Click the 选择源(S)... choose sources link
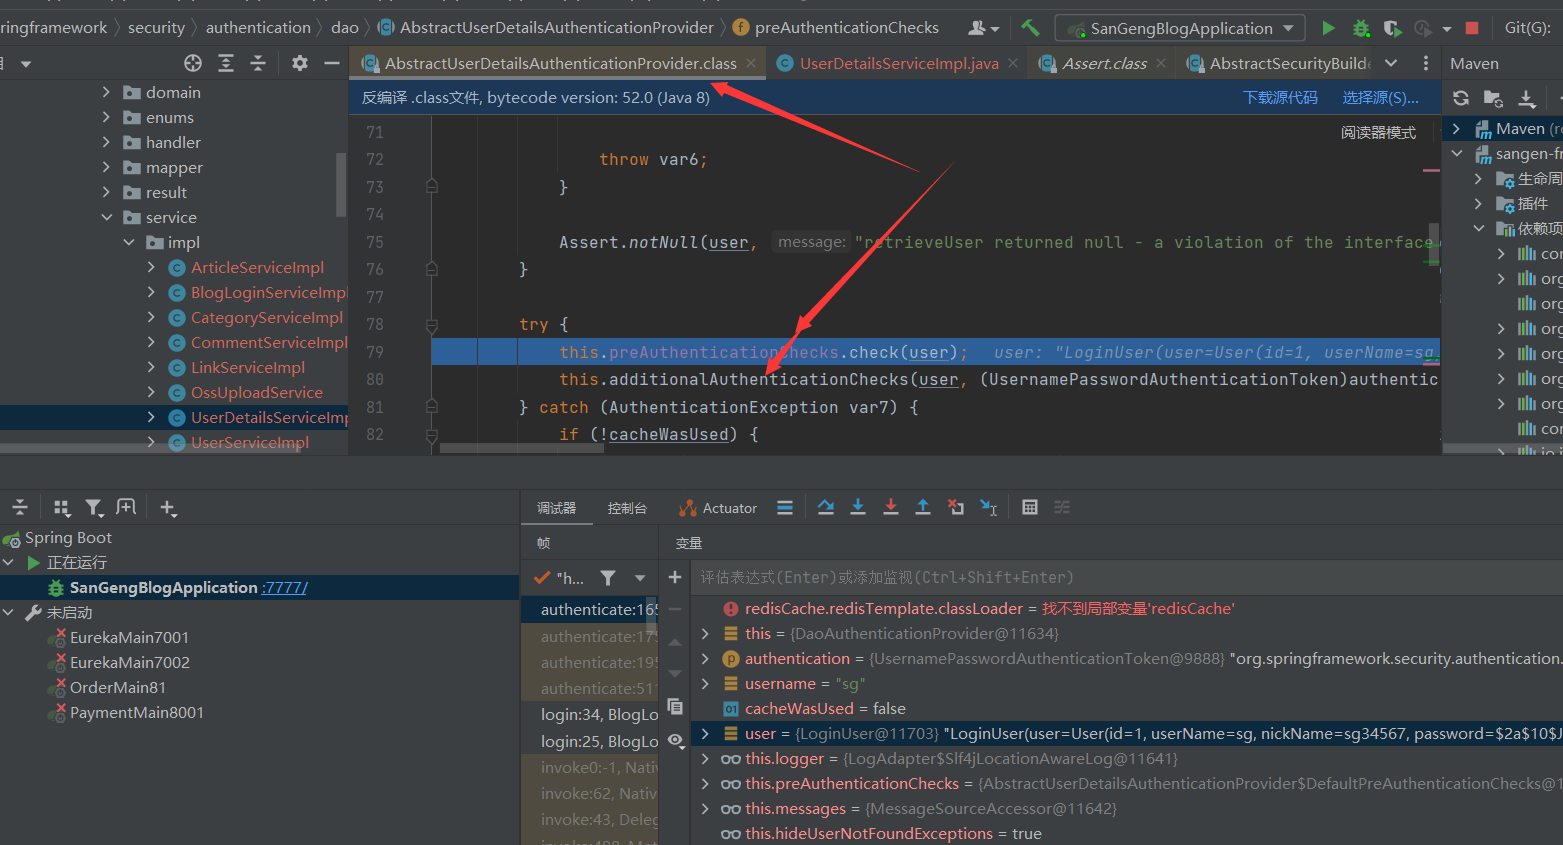The height and width of the screenshot is (845, 1563). [1380, 98]
